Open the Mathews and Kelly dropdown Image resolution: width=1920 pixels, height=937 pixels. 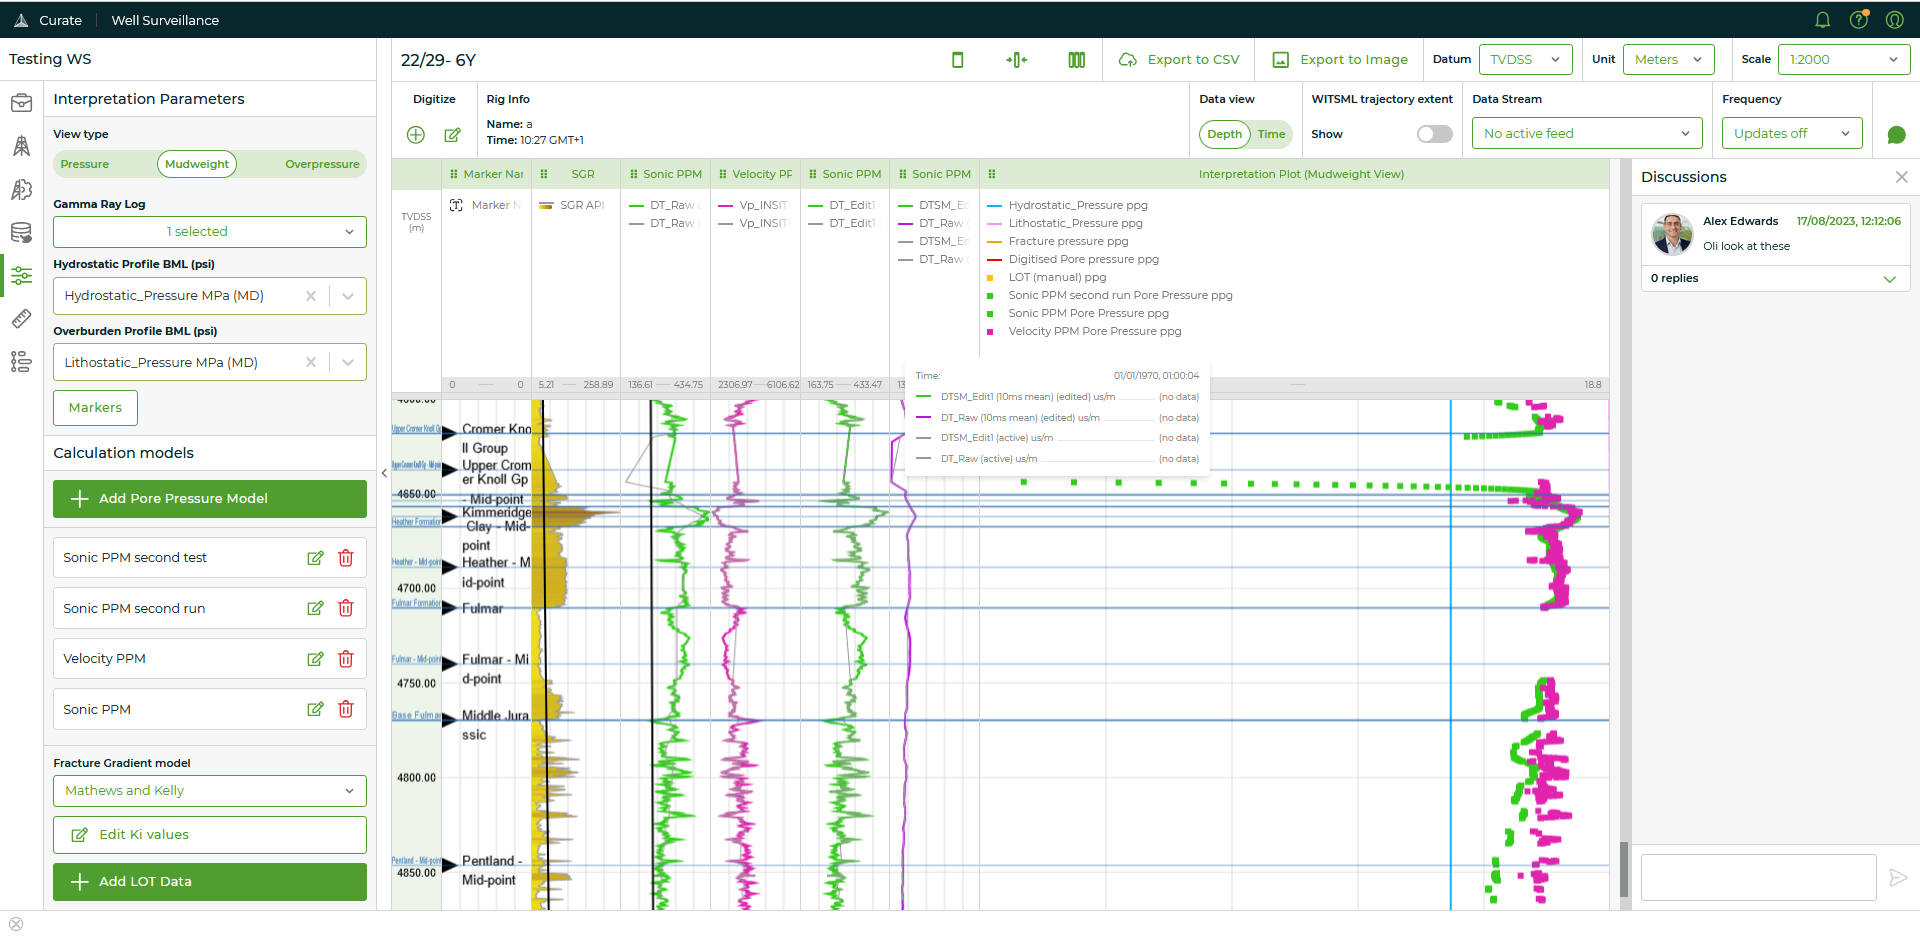210,791
